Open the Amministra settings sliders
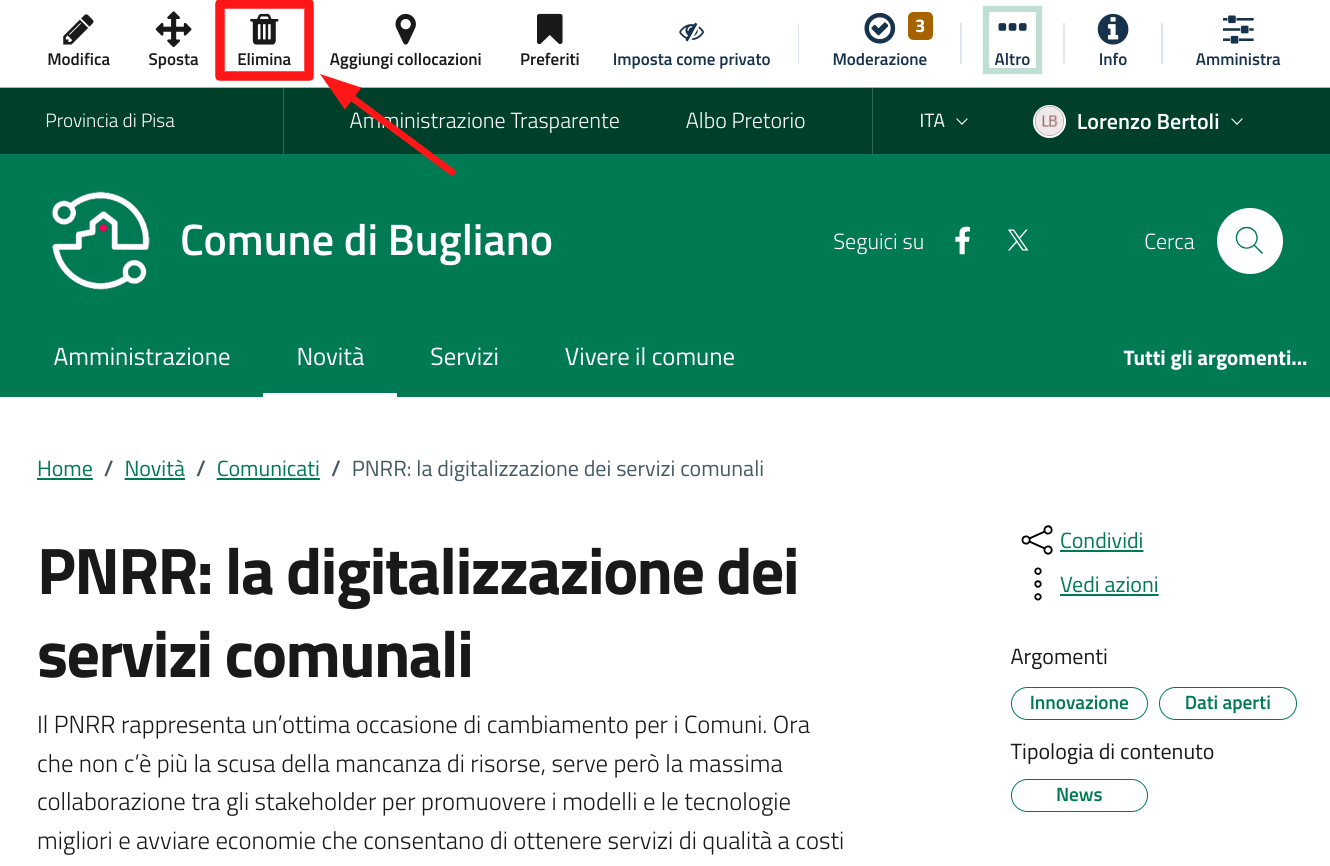 [1238, 31]
